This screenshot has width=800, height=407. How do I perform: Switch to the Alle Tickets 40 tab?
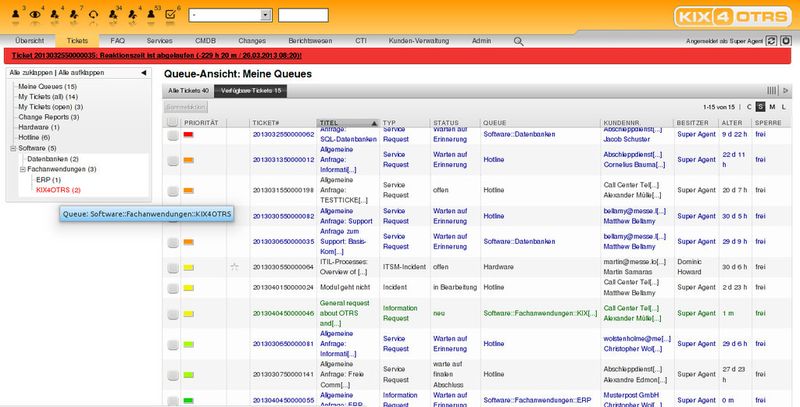[x=188, y=91]
